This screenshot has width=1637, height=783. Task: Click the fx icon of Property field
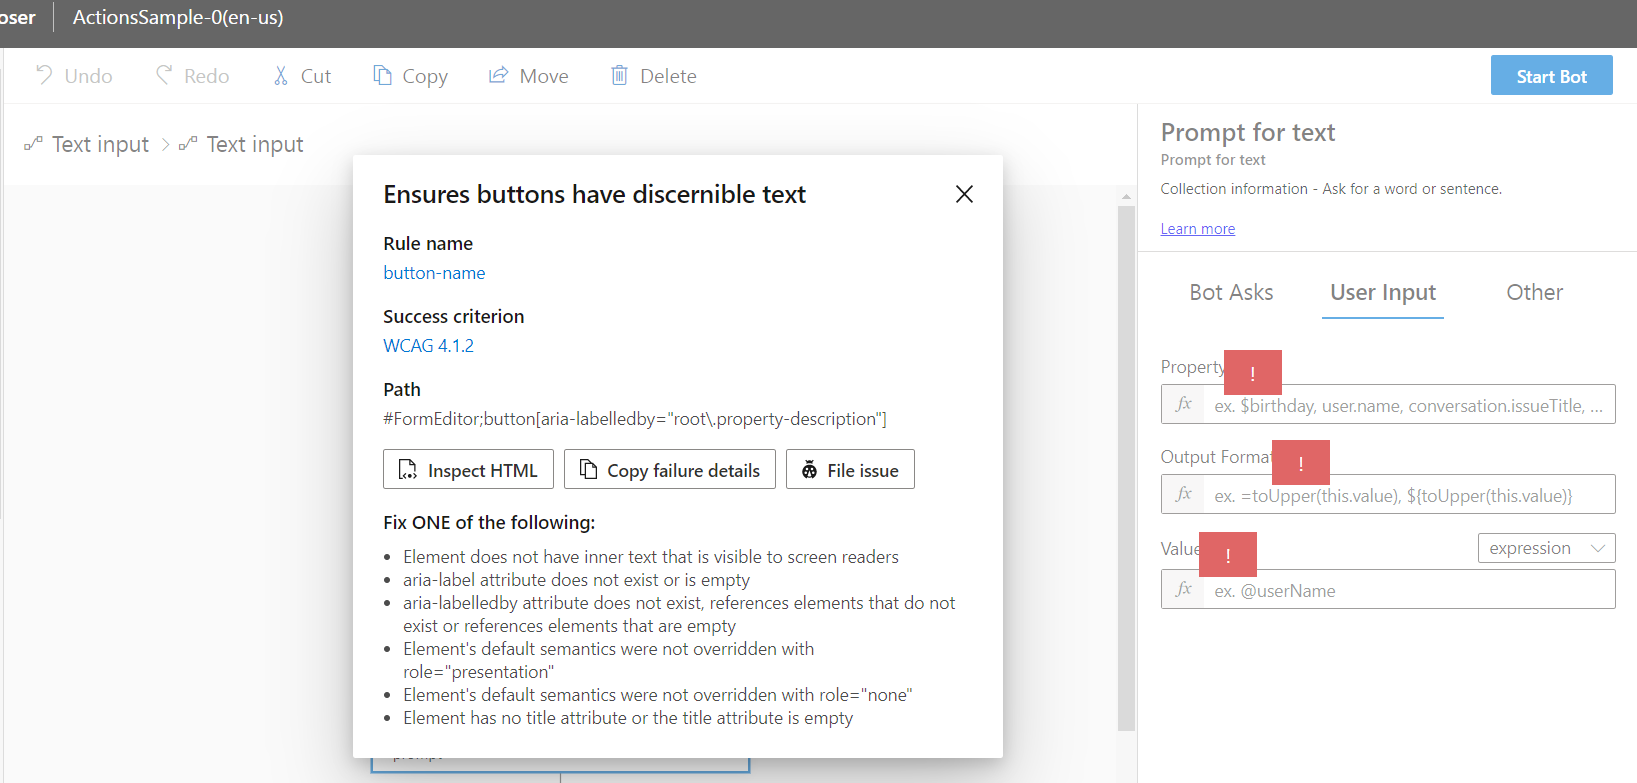click(1183, 405)
